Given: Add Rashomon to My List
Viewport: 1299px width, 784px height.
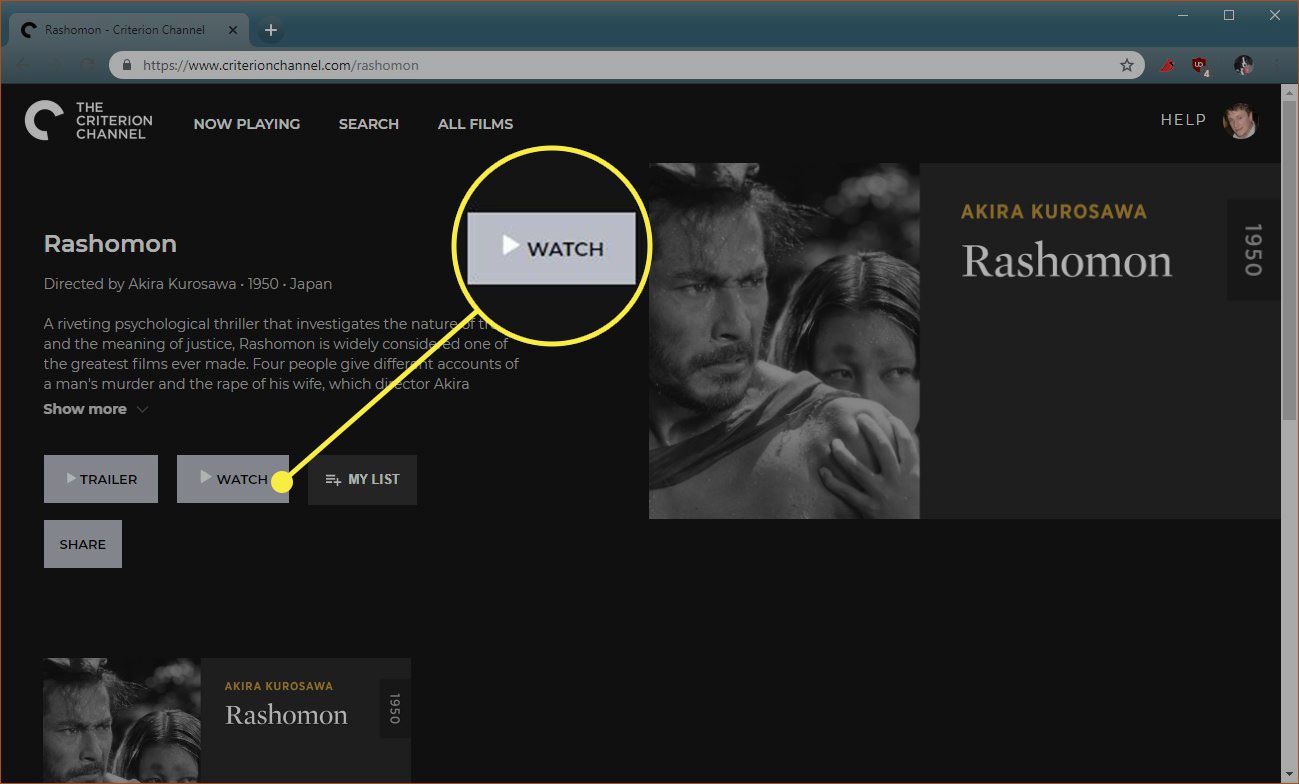Looking at the screenshot, I should 362,479.
